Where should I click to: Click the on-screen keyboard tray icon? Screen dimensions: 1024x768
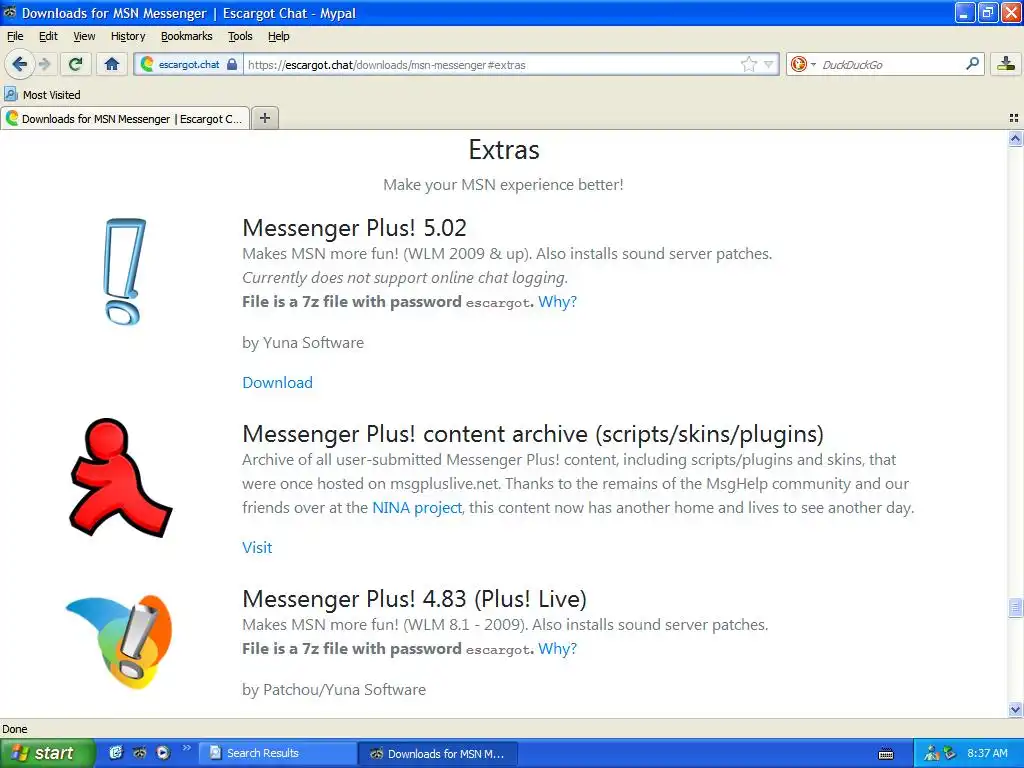click(x=886, y=754)
